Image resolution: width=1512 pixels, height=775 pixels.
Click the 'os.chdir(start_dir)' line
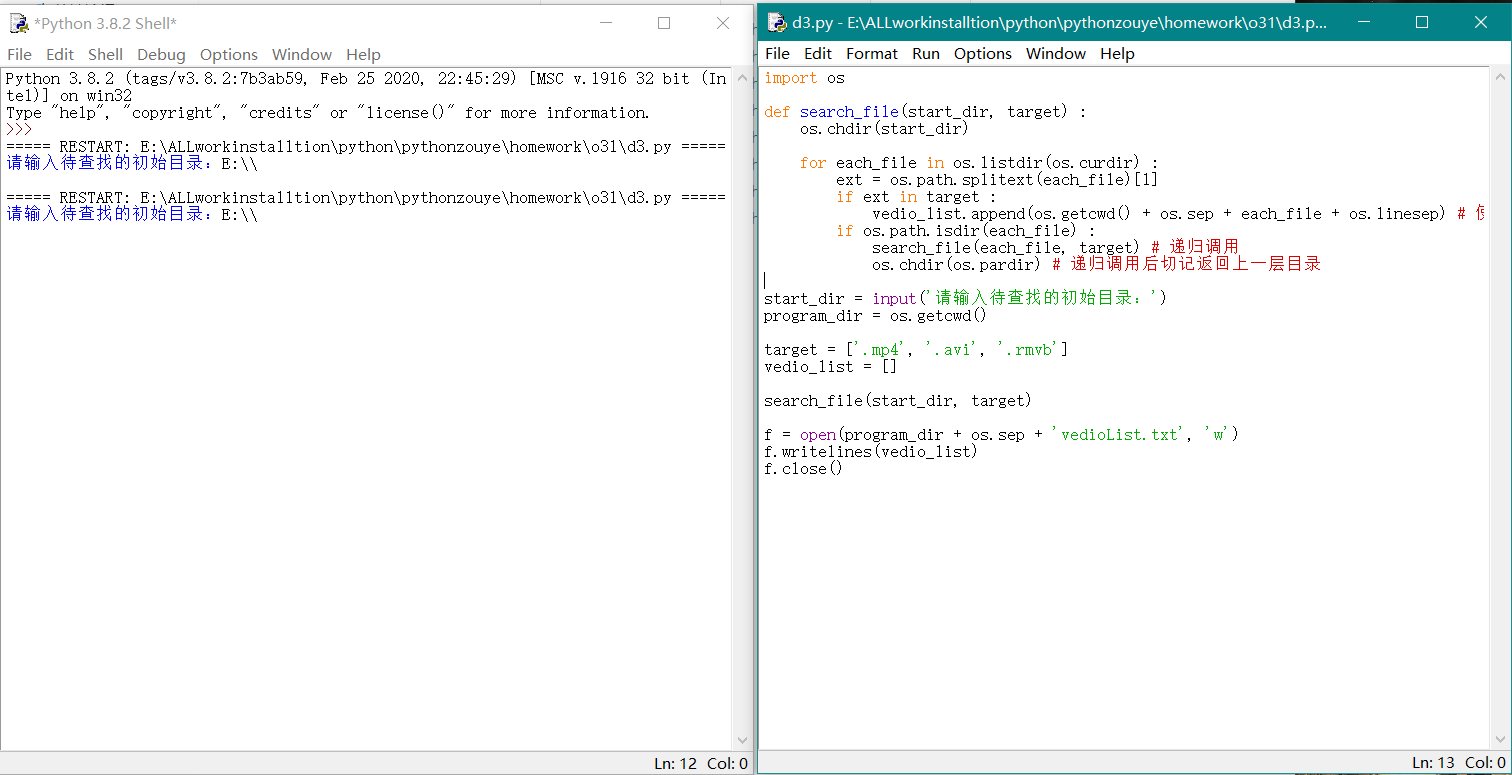(x=884, y=129)
